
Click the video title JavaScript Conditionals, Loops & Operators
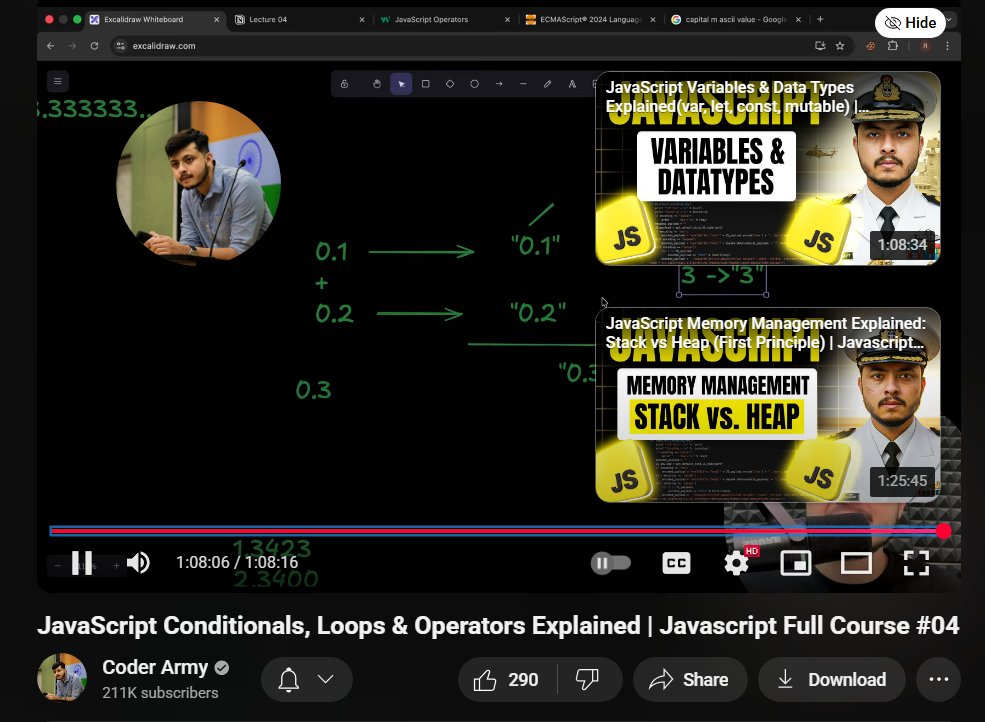click(x=498, y=625)
